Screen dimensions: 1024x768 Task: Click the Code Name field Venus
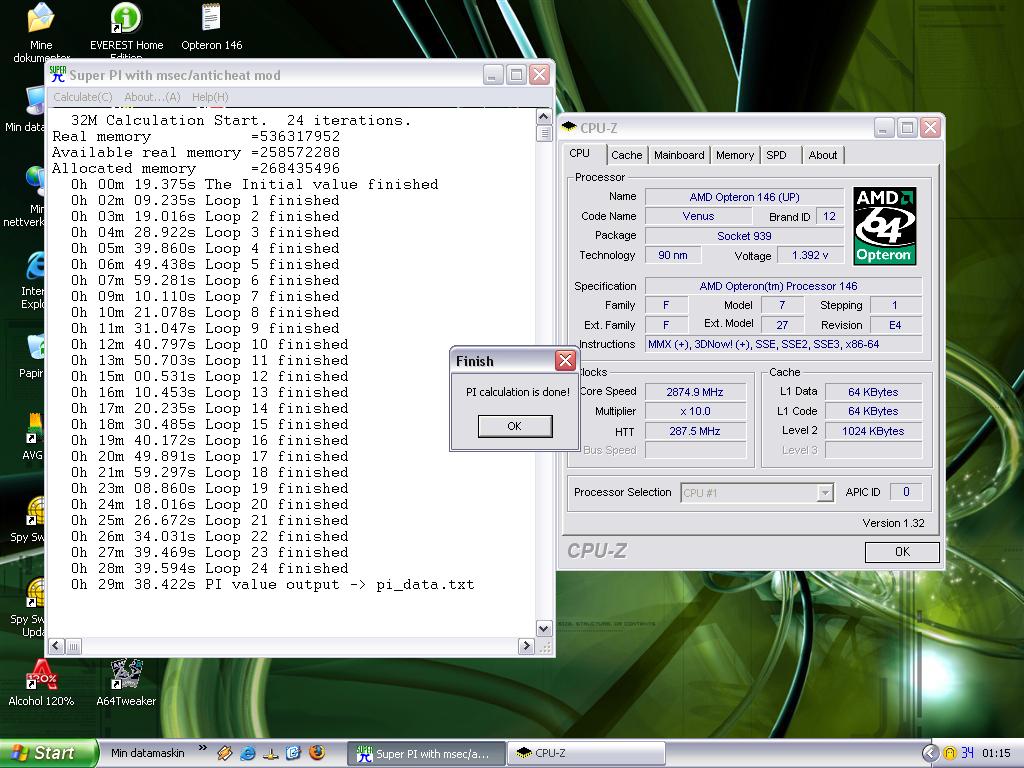pos(698,216)
